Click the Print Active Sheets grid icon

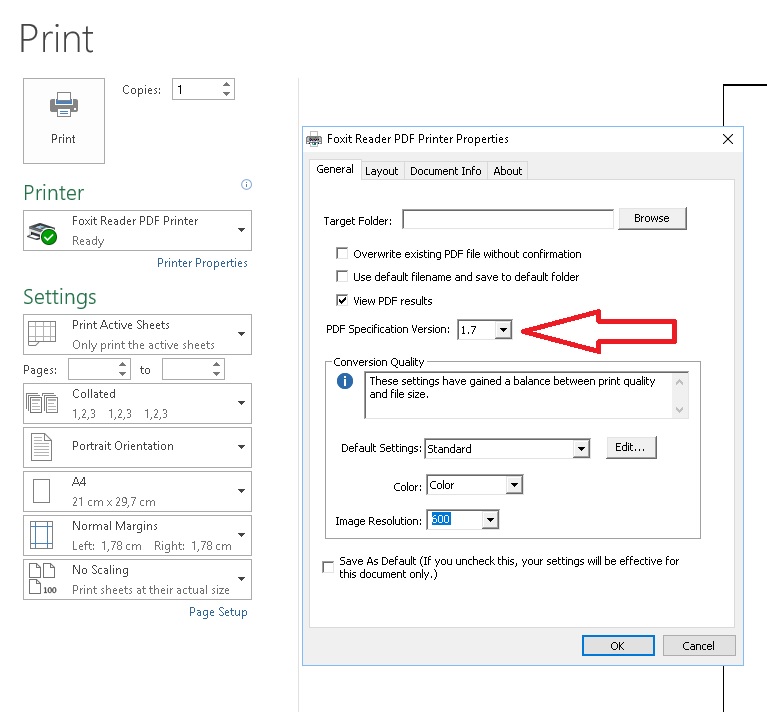(42, 333)
